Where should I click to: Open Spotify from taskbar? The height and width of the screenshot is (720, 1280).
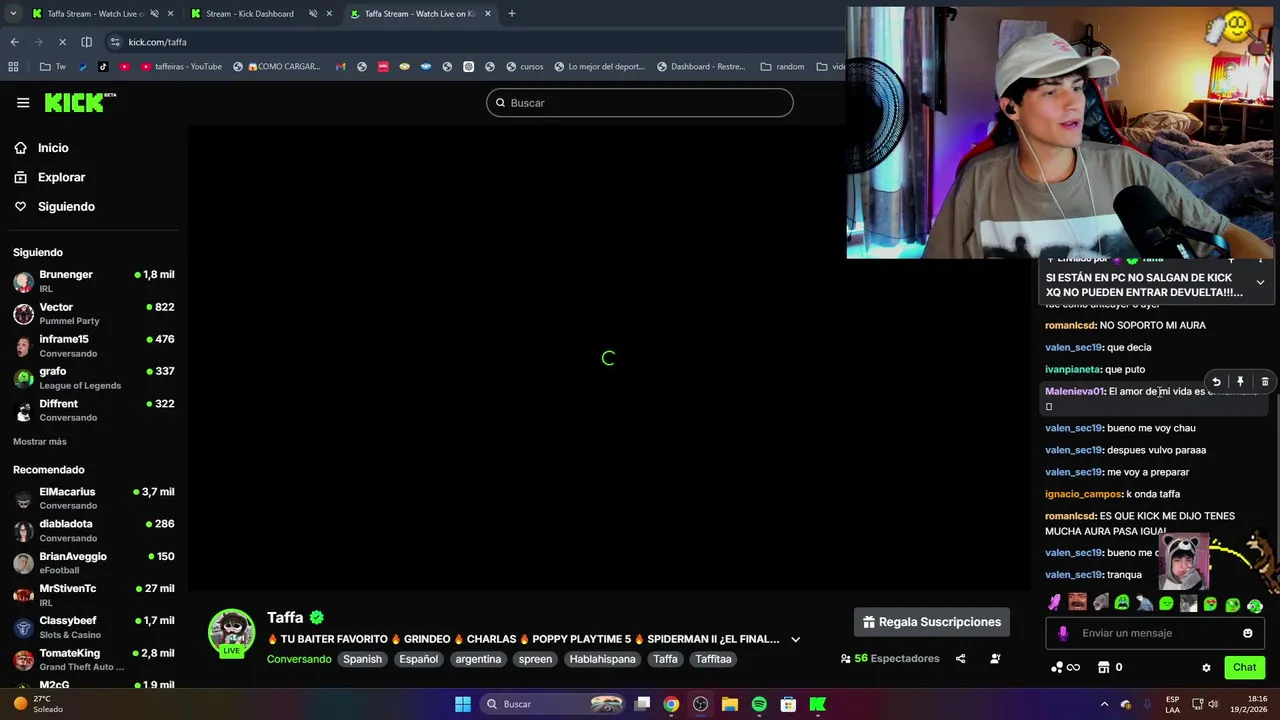pos(759,704)
